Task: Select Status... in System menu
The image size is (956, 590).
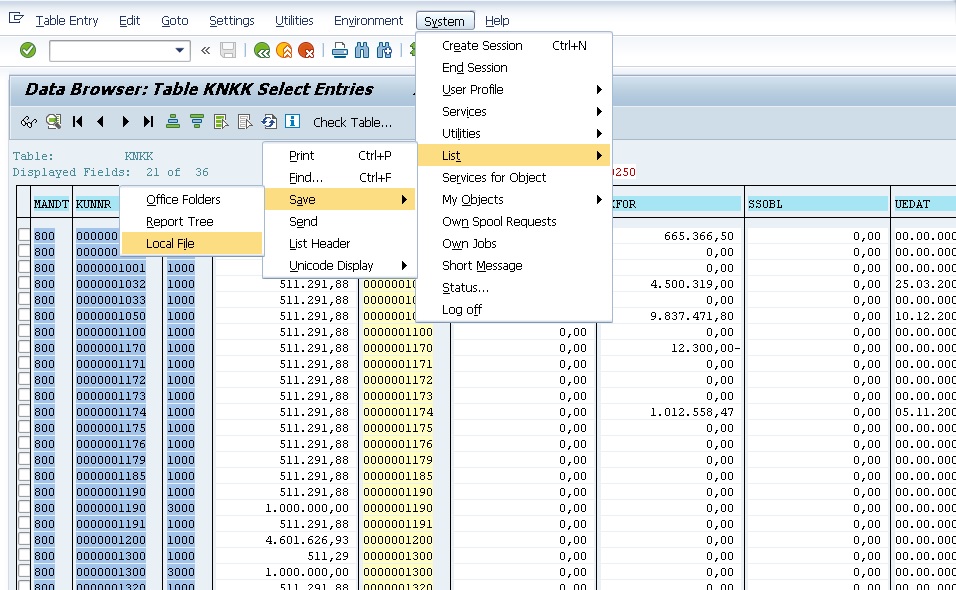Action: tap(515, 287)
